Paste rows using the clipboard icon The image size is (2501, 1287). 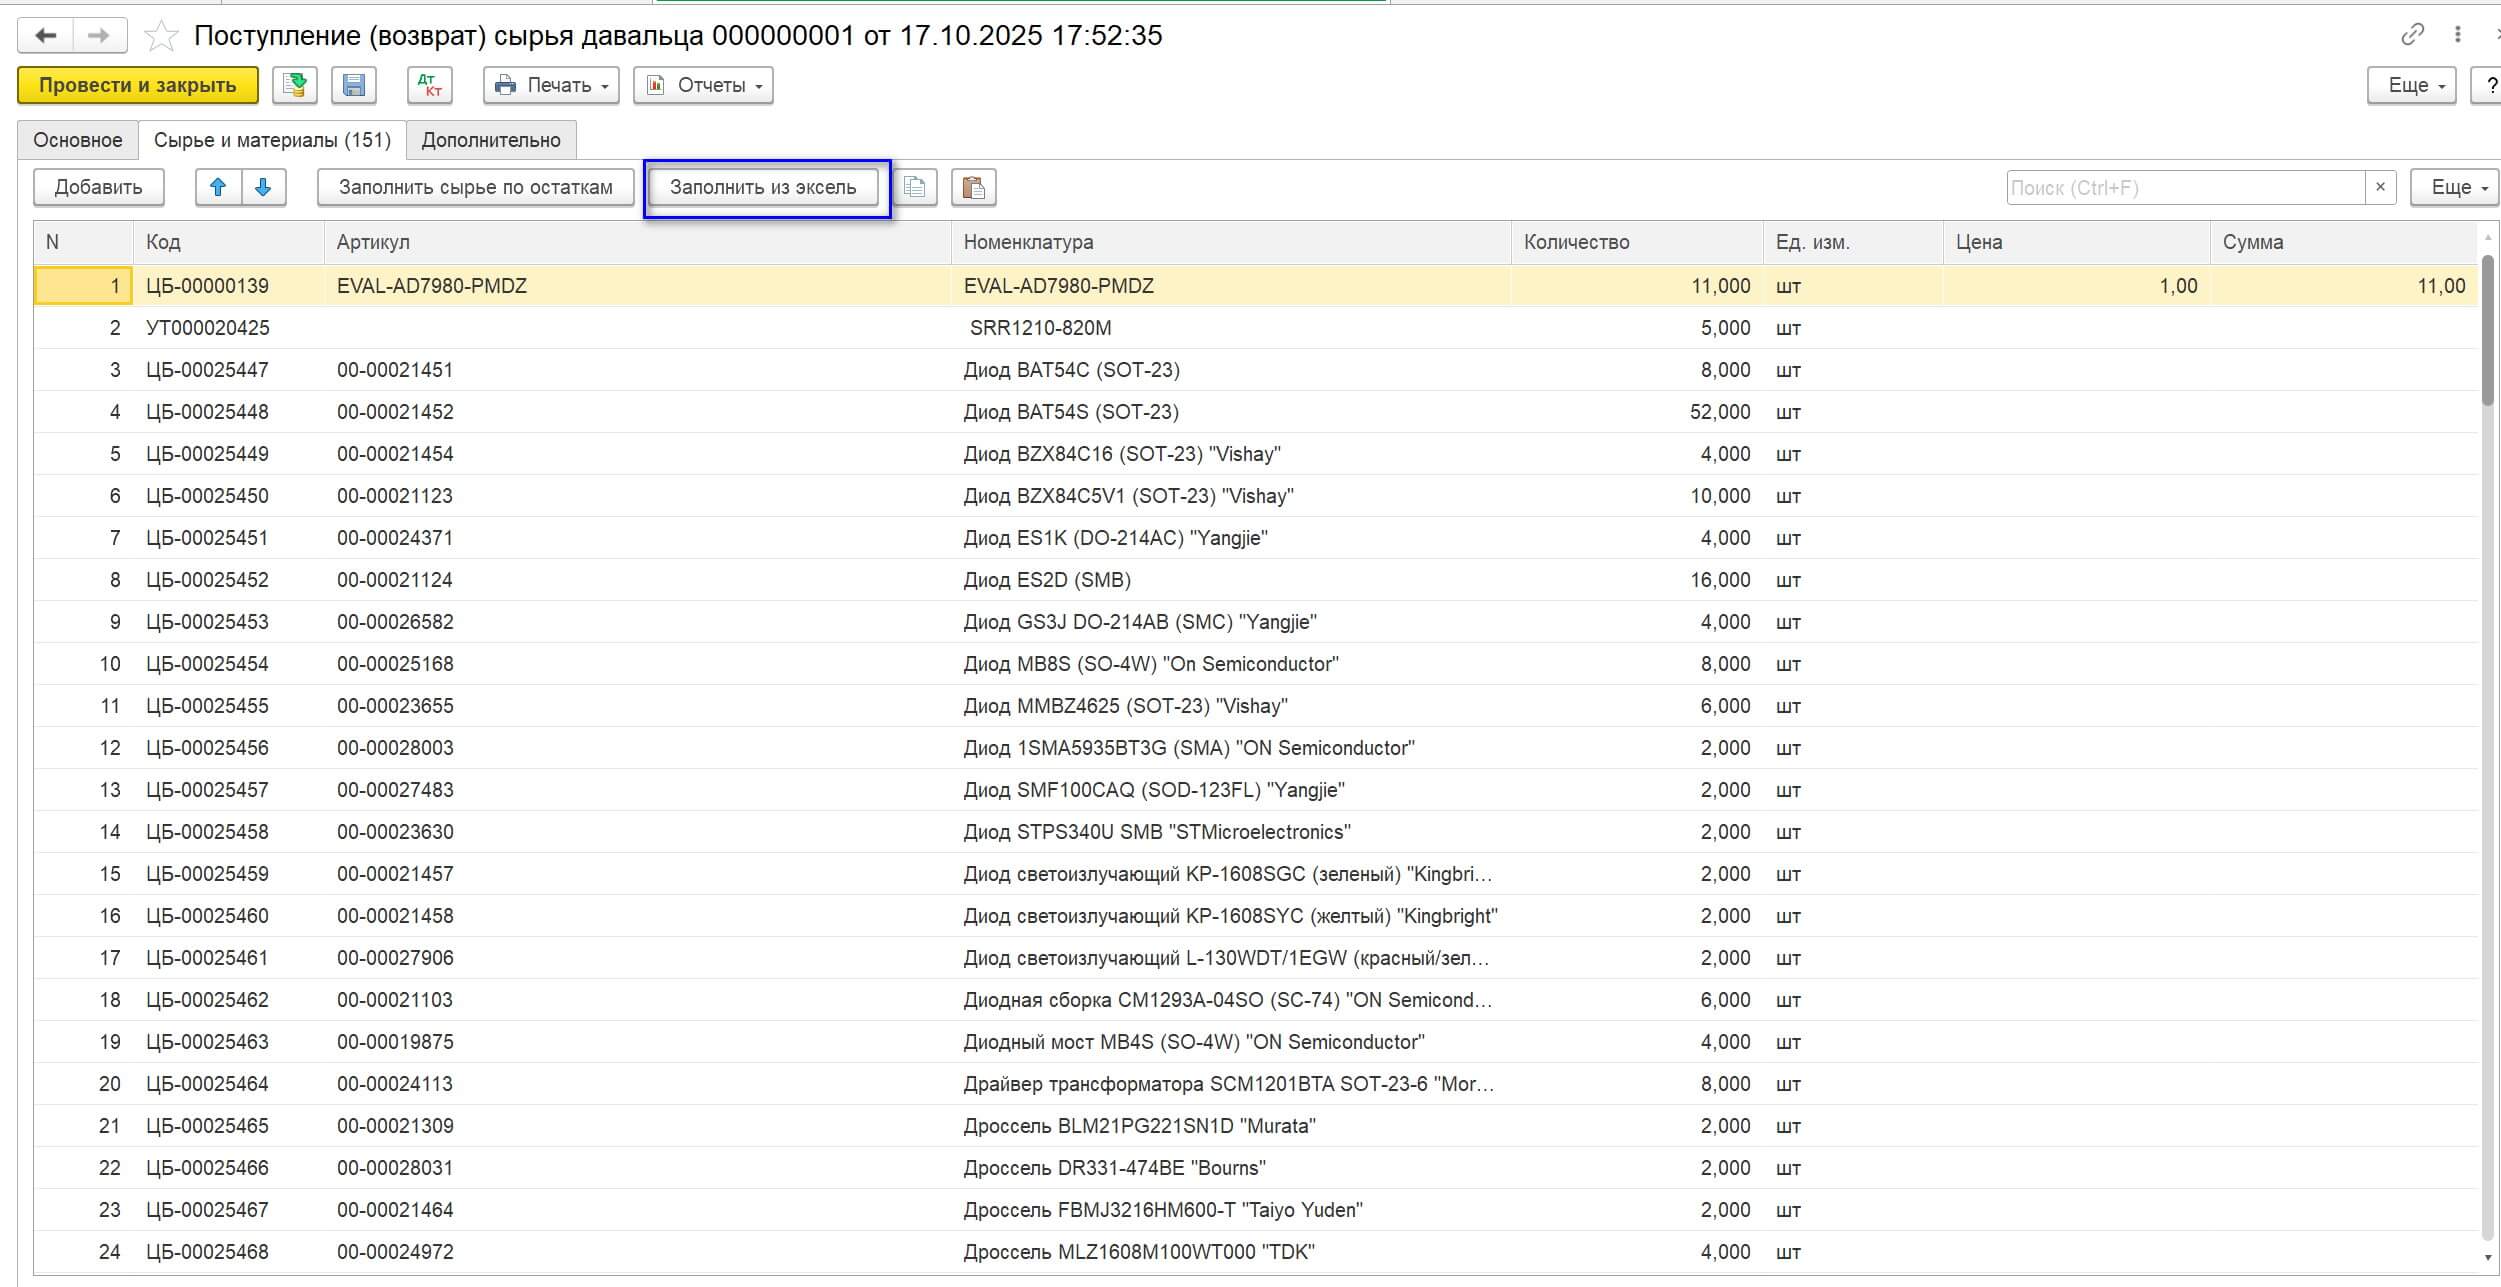[973, 187]
